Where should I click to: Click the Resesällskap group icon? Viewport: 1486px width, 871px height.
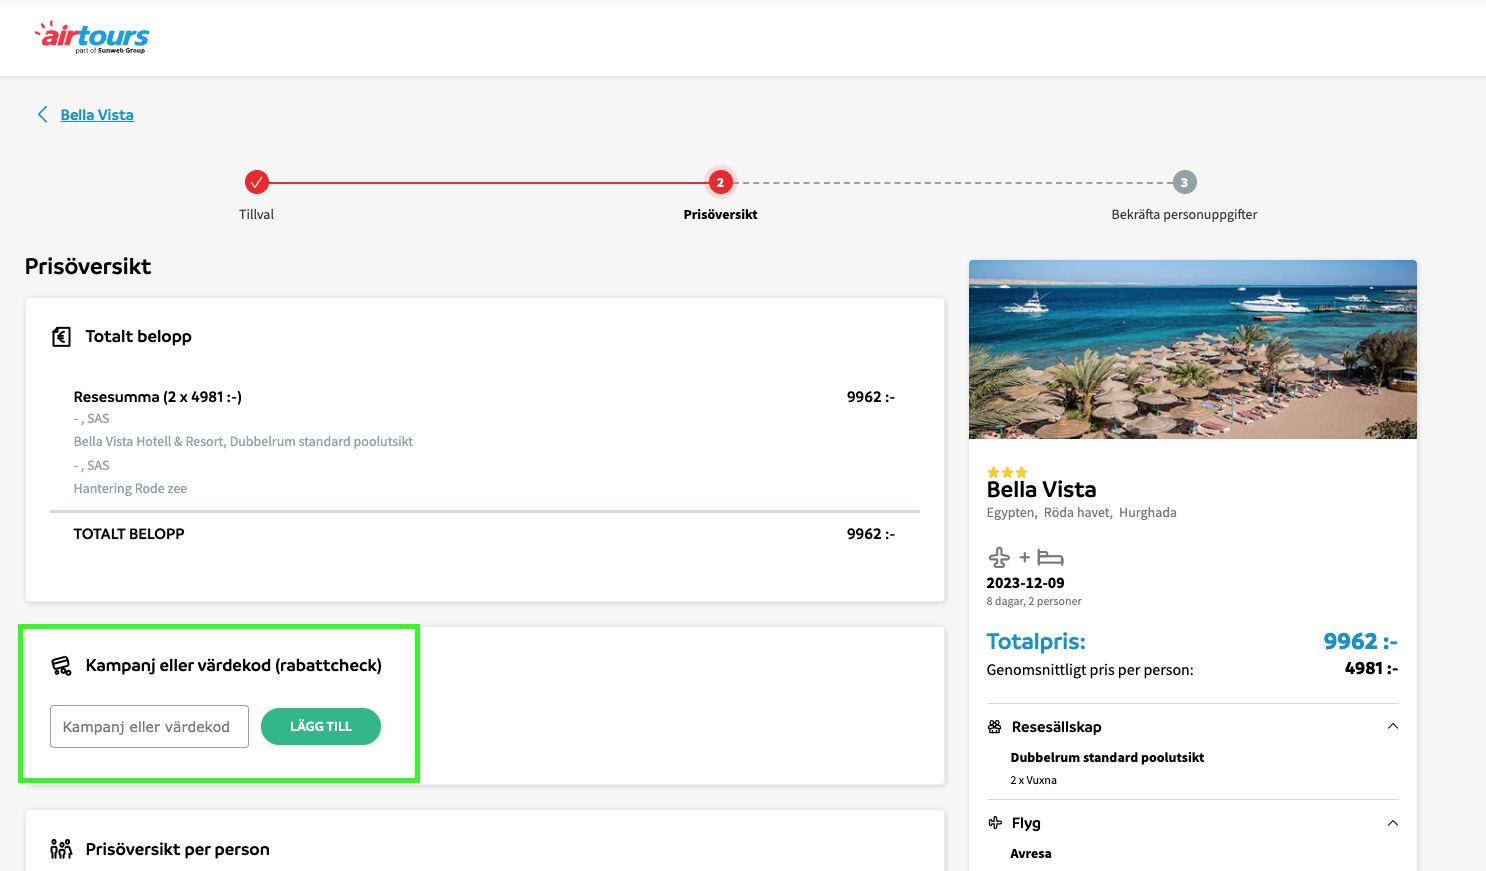point(994,727)
